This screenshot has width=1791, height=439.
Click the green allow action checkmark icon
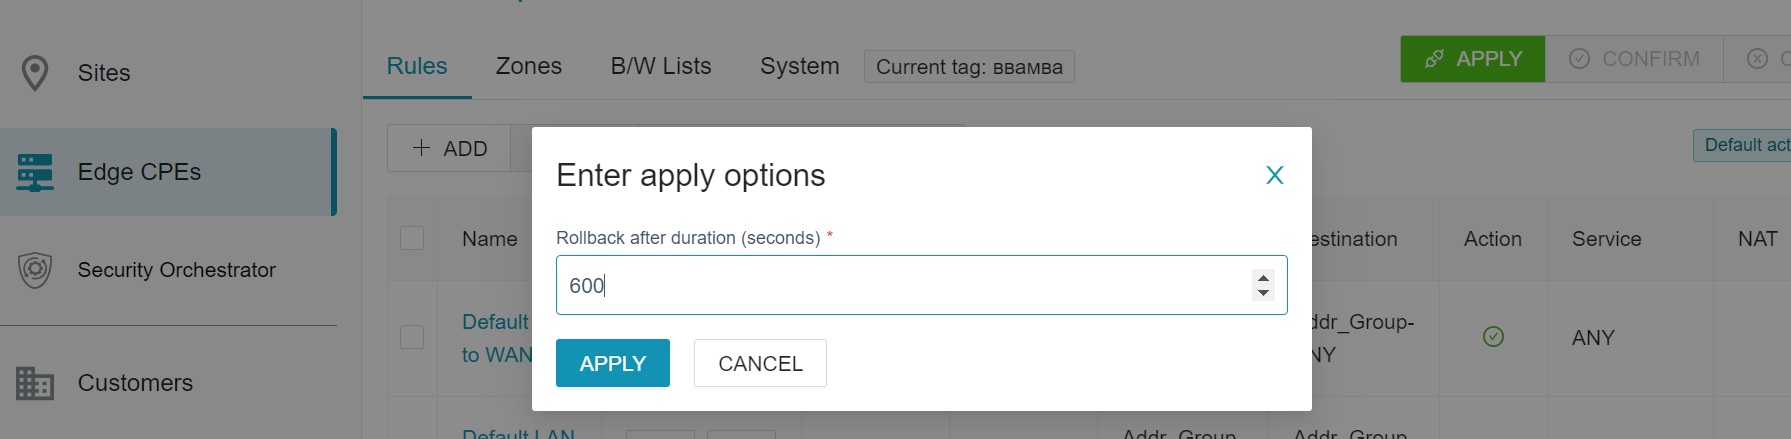coord(1493,337)
